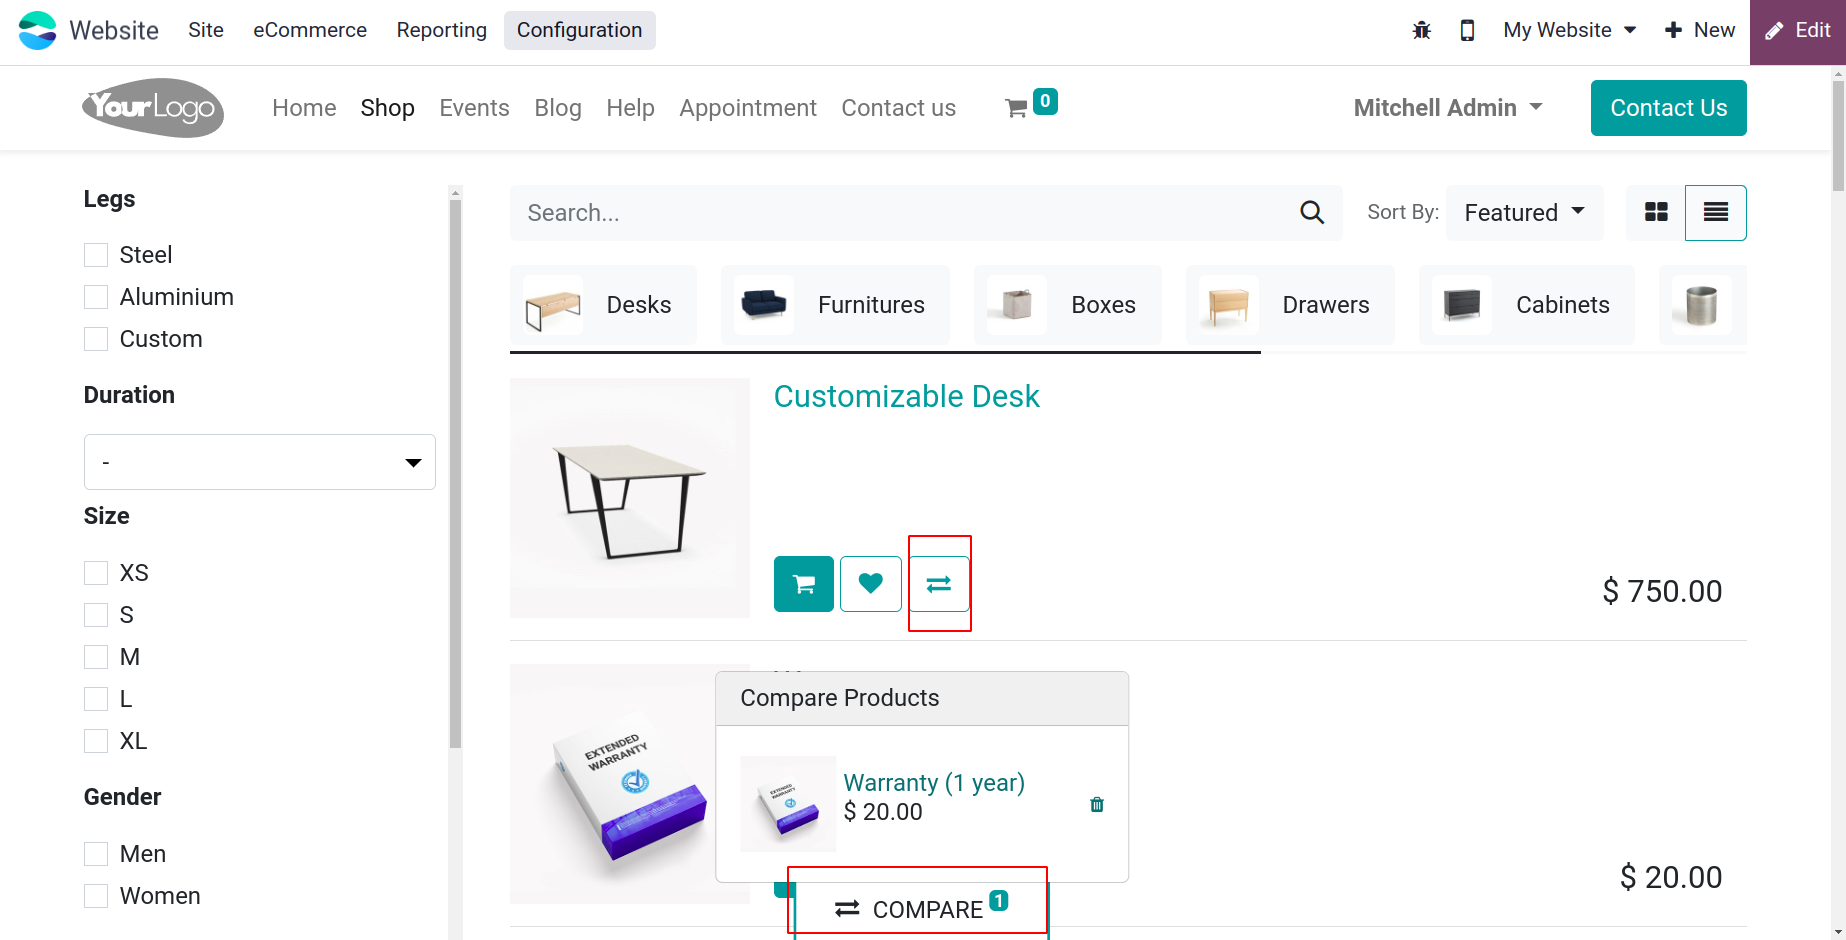Click the search magnifier icon
Viewport: 1846px width, 940px height.
pyautogui.click(x=1312, y=213)
